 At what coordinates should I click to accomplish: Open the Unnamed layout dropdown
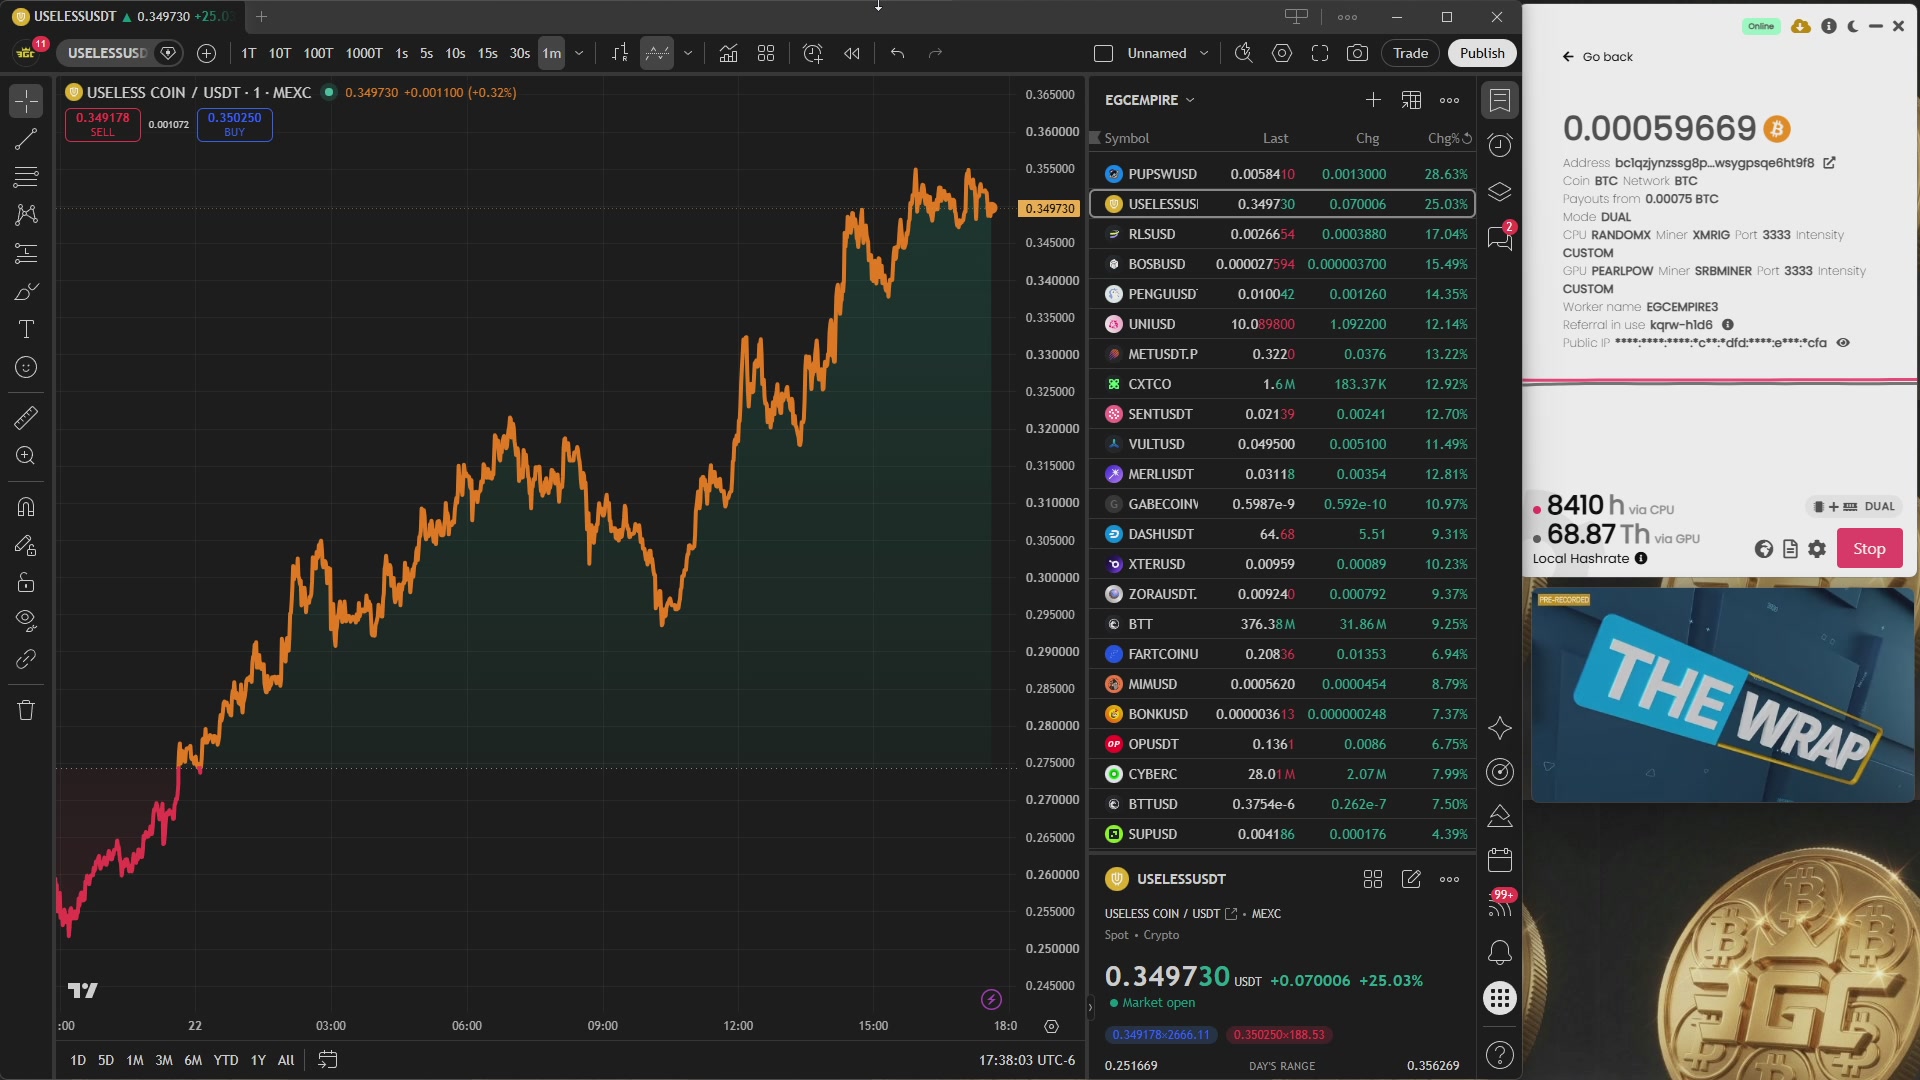(1204, 53)
